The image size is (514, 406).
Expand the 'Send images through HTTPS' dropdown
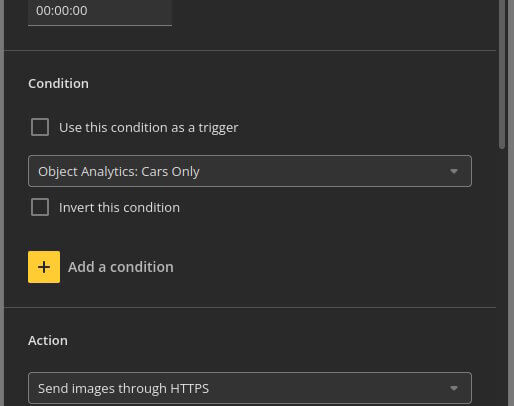(250, 388)
